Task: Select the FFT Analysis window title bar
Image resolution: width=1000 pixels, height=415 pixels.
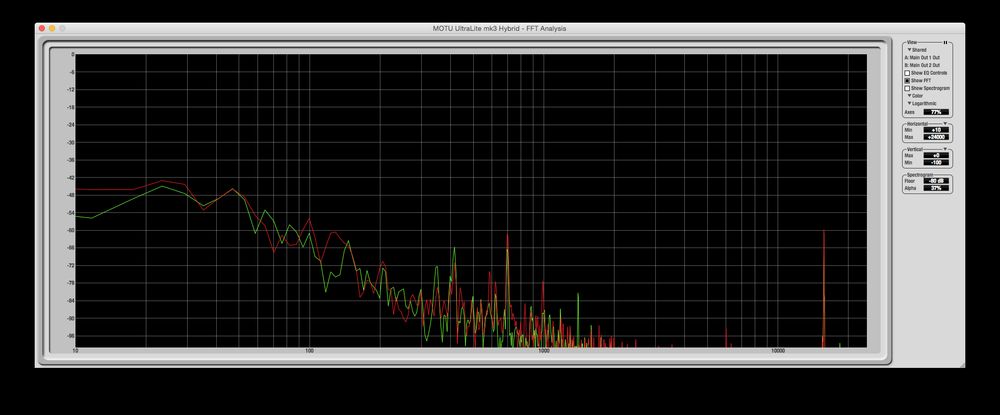Action: point(499,28)
